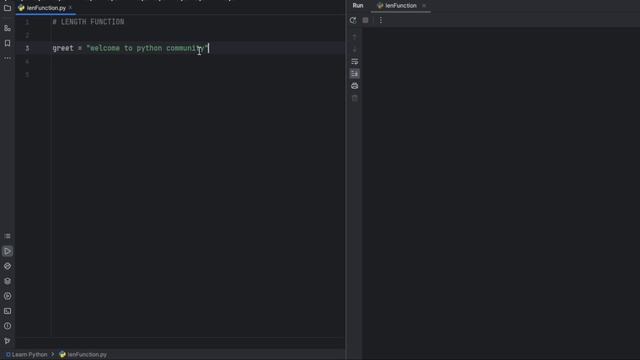Toggle scroll to end in Run console
Image resolution: width=640 pixels, height=360 pixels.
(355, 74)
